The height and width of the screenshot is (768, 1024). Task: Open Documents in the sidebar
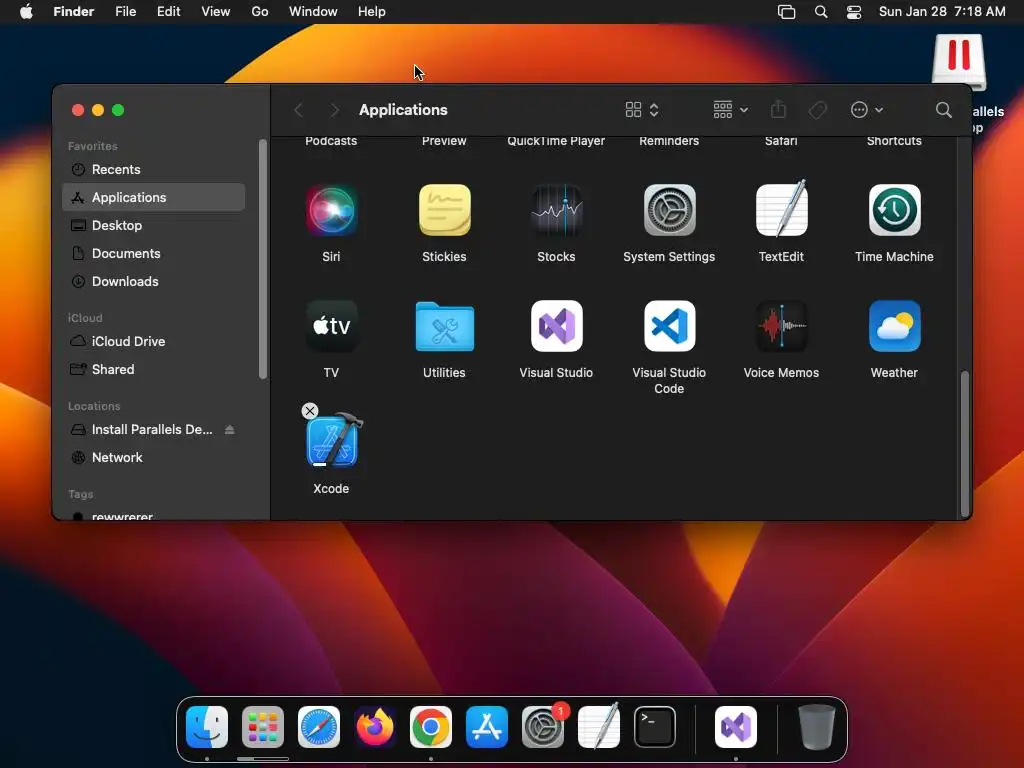153,253
